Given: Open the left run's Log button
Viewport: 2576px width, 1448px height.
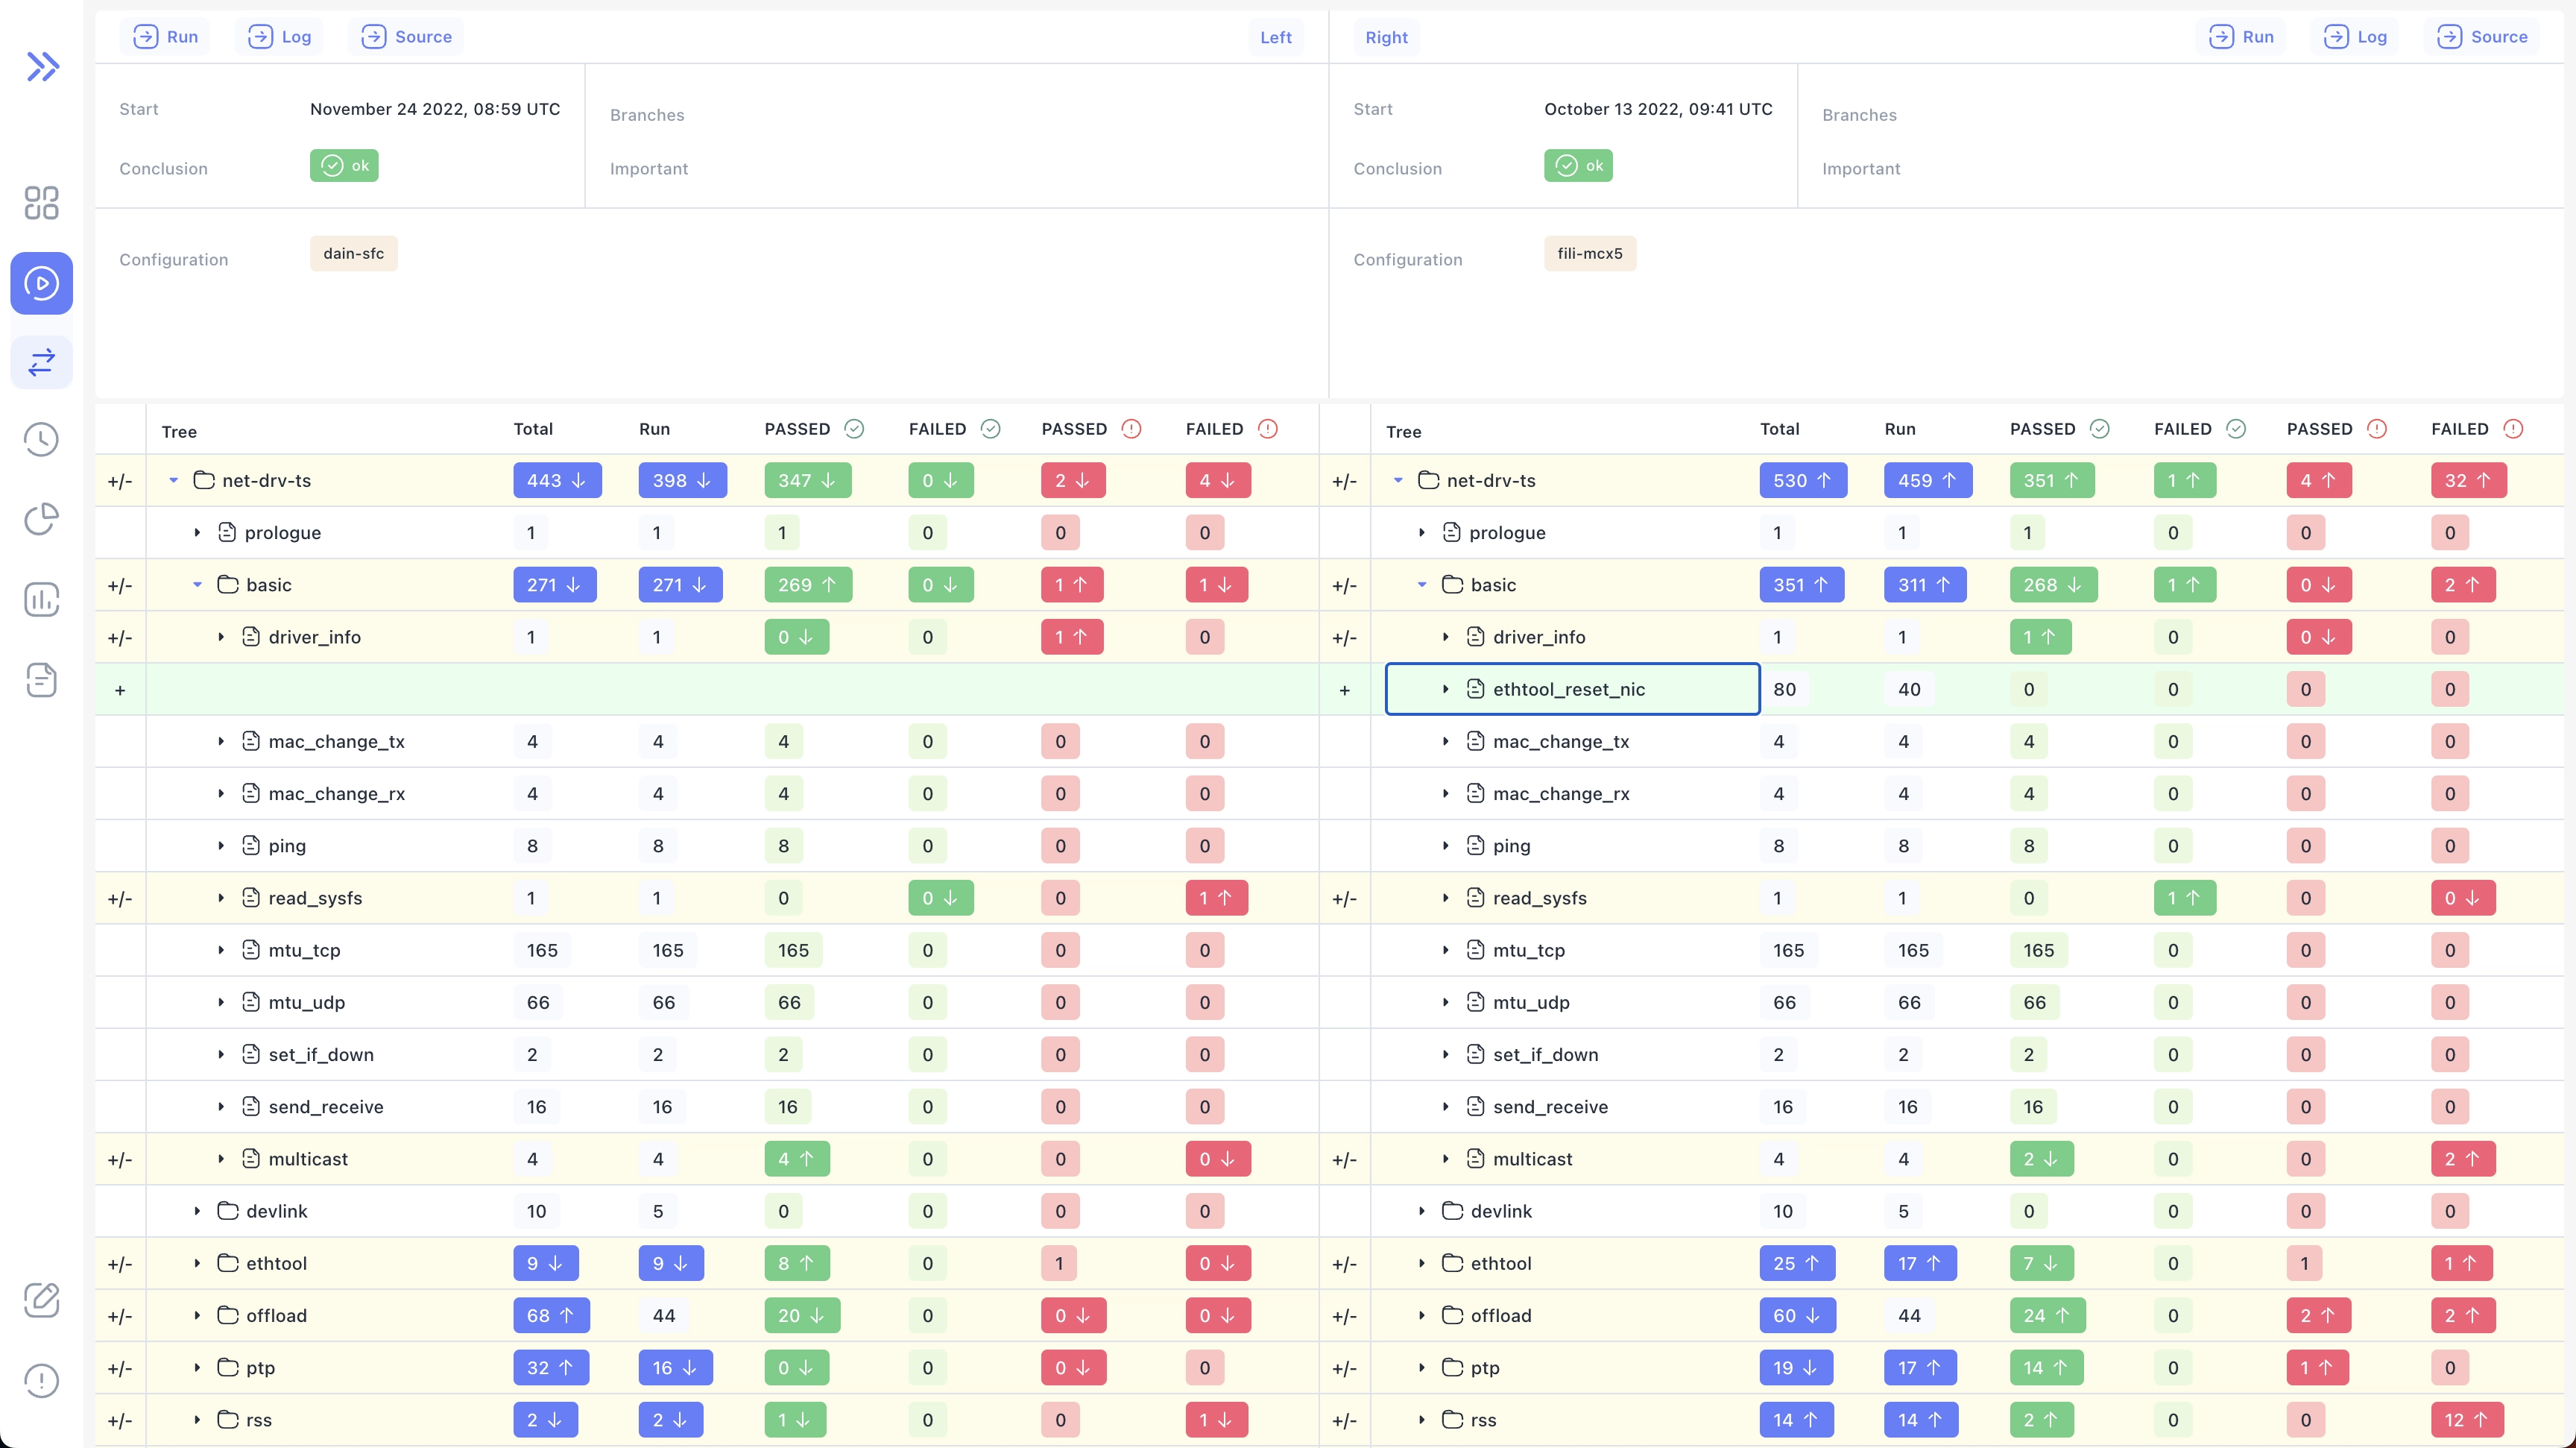Looking at the screenshot, I should [x=280, y=37].
